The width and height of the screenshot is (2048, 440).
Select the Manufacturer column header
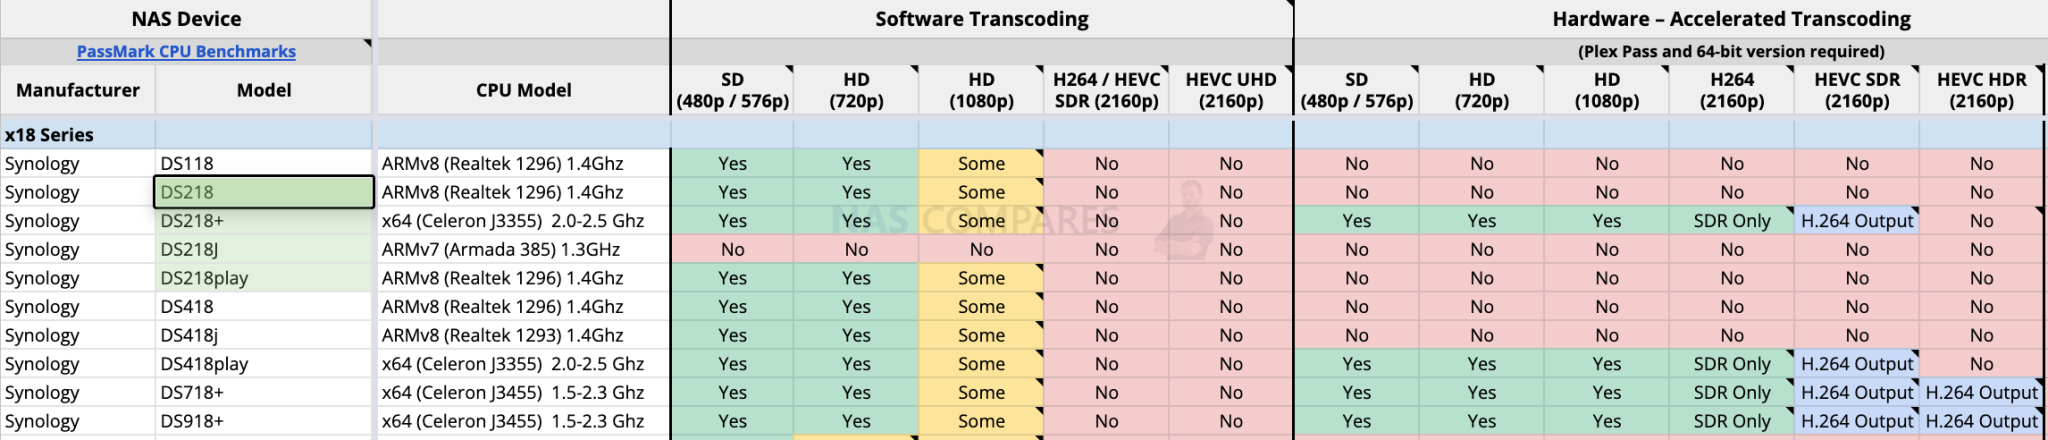coord(78,90)
